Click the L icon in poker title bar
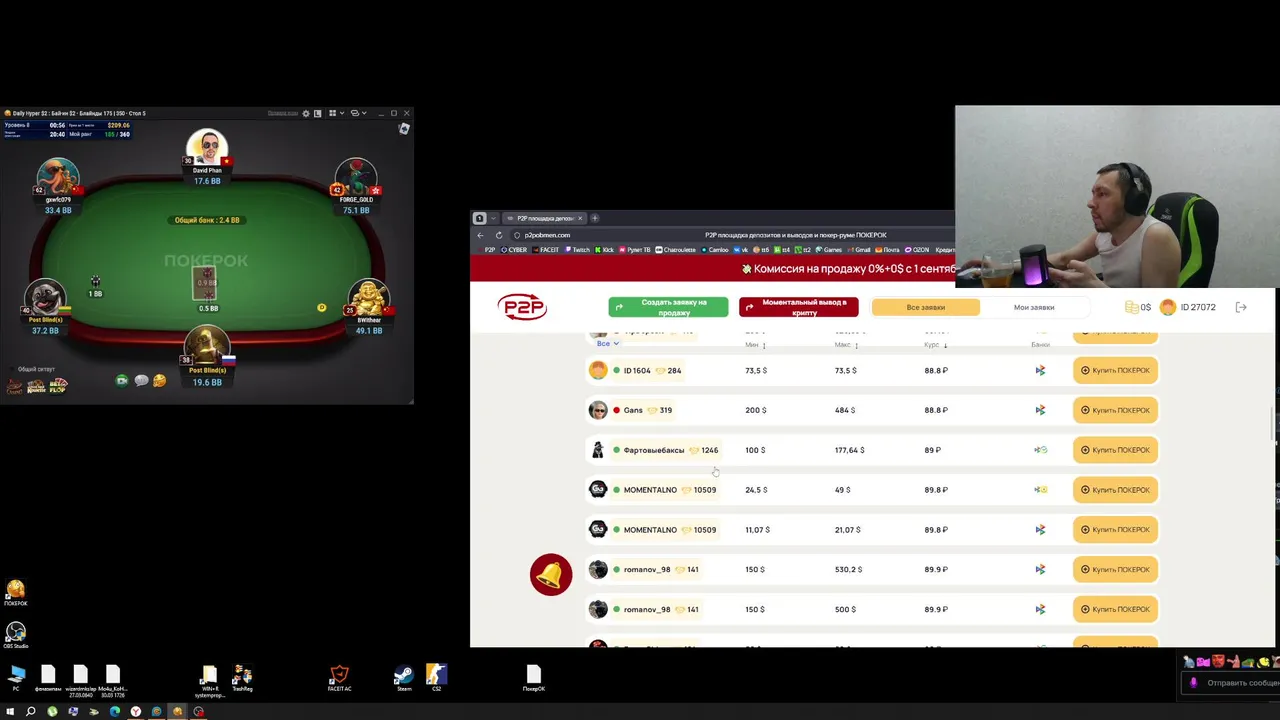This screenshot has height=720, width=1280. tap(317, 113)
